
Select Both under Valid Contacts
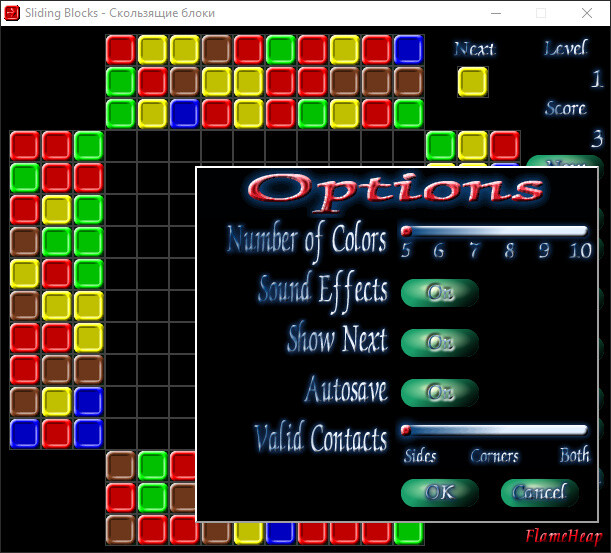[x=575, y=455]
